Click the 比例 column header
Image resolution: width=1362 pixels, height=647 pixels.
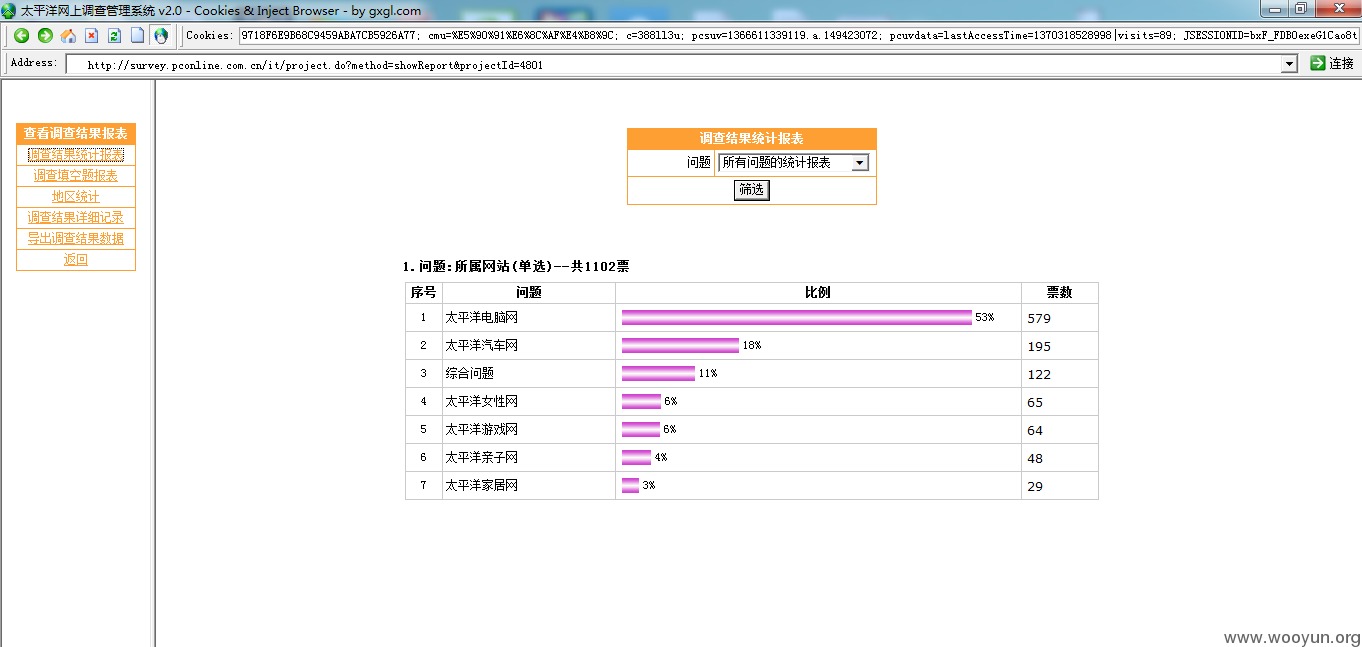(818, 293)
